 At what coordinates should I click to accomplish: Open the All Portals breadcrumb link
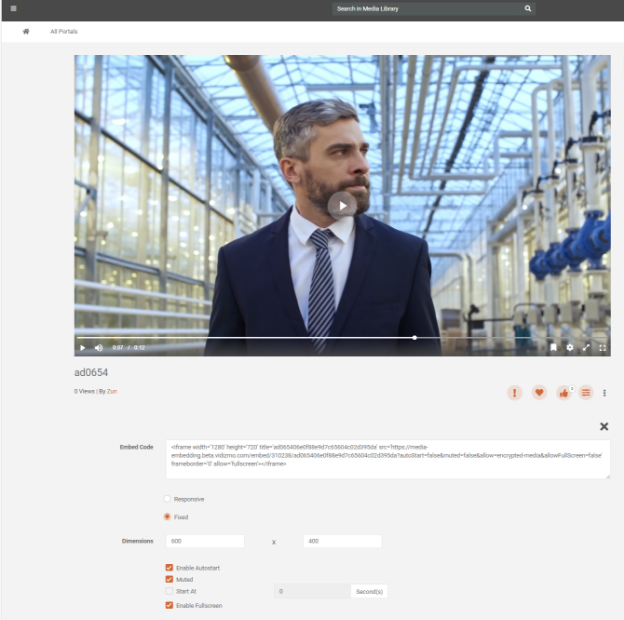64,31
